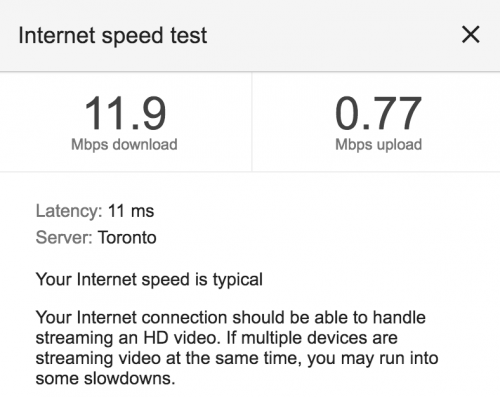Image resolution: width=500 pixels, height=397 pixels.
Task: Click 'Your Internet speed is typical' text
Action: (149, 279)
